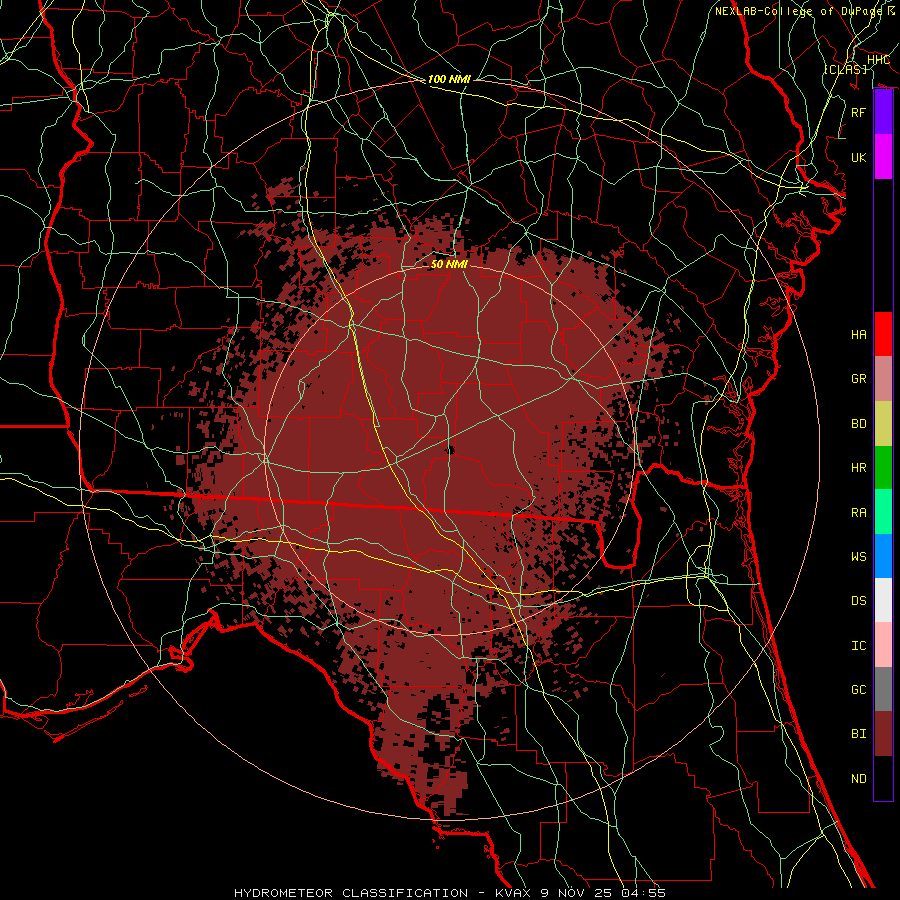Viewport: 900px width, 900px height.
Task: Click the RF legend label
Action: (859, 112)
